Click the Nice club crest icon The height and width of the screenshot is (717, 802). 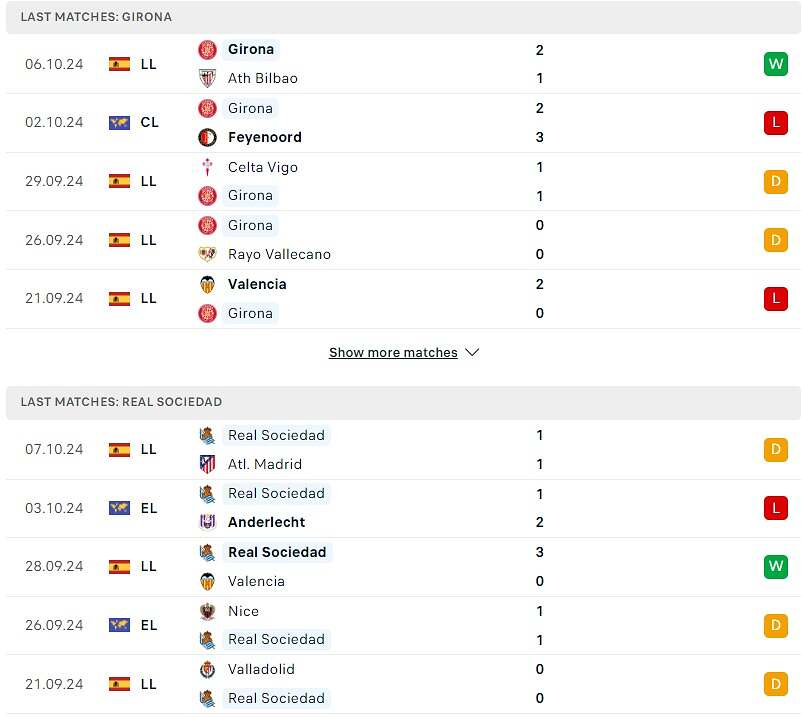(x=207, y=611)
